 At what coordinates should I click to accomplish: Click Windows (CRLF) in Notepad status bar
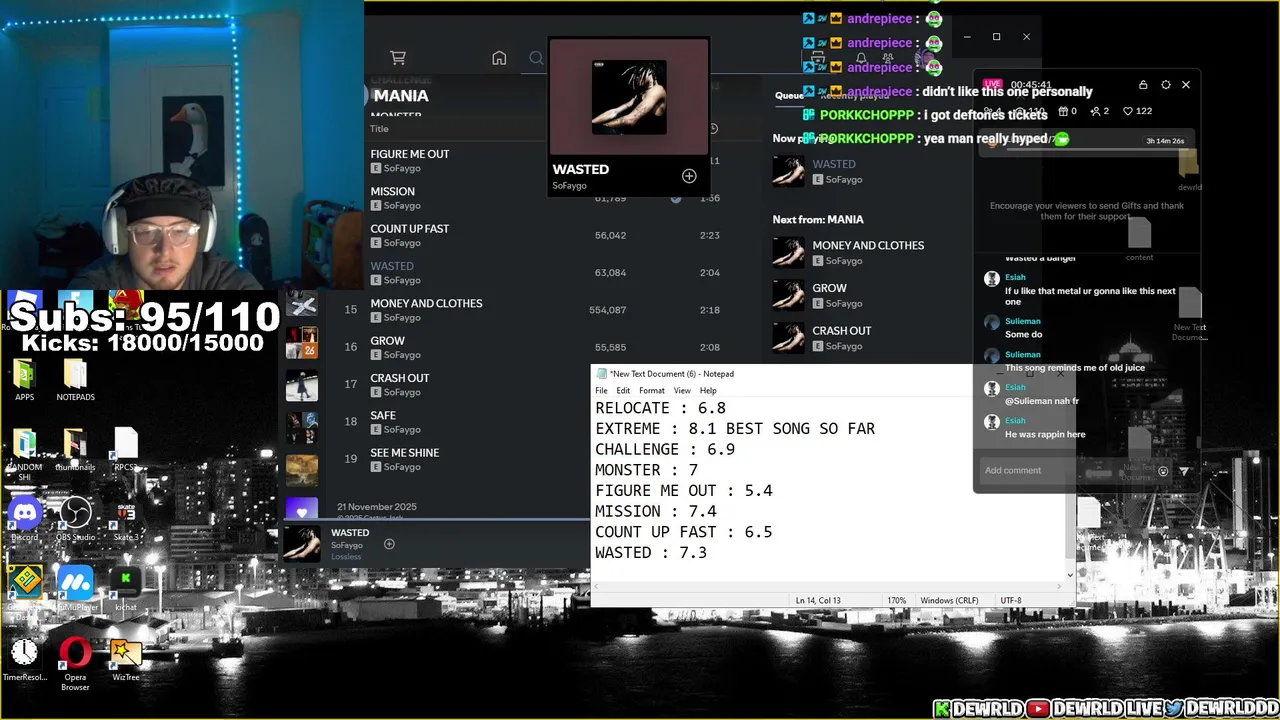coord(949,600)
